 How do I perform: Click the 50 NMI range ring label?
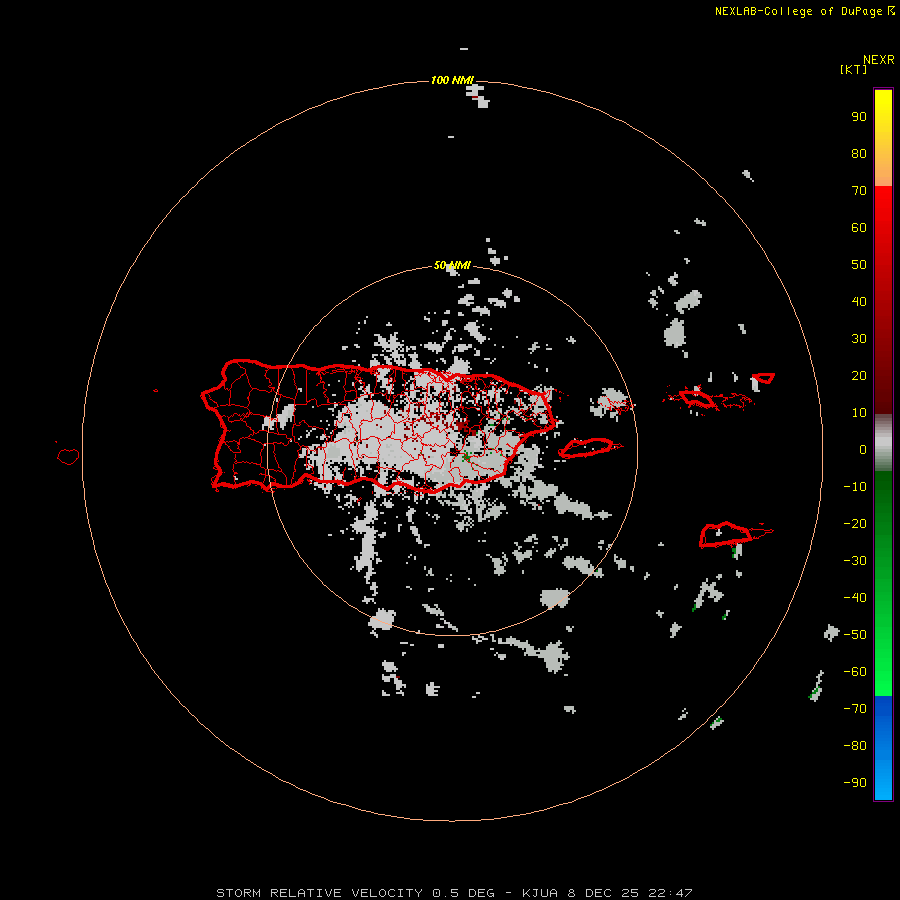point(452,265)
